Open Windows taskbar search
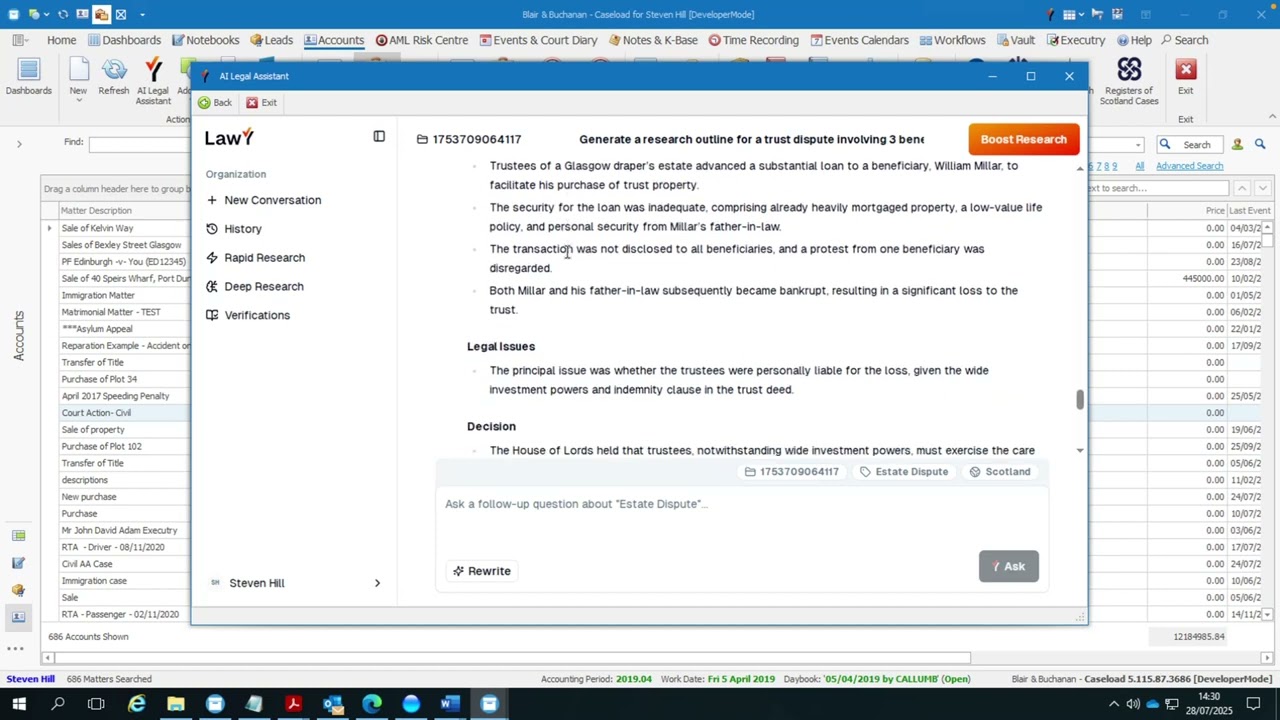Image resolution: width=1280 pixels, height=720 pixels. coord(58,704)
